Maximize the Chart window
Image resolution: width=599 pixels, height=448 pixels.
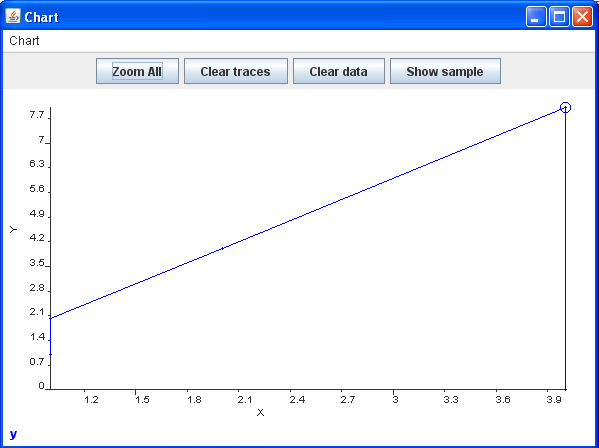tap(559, 17)
